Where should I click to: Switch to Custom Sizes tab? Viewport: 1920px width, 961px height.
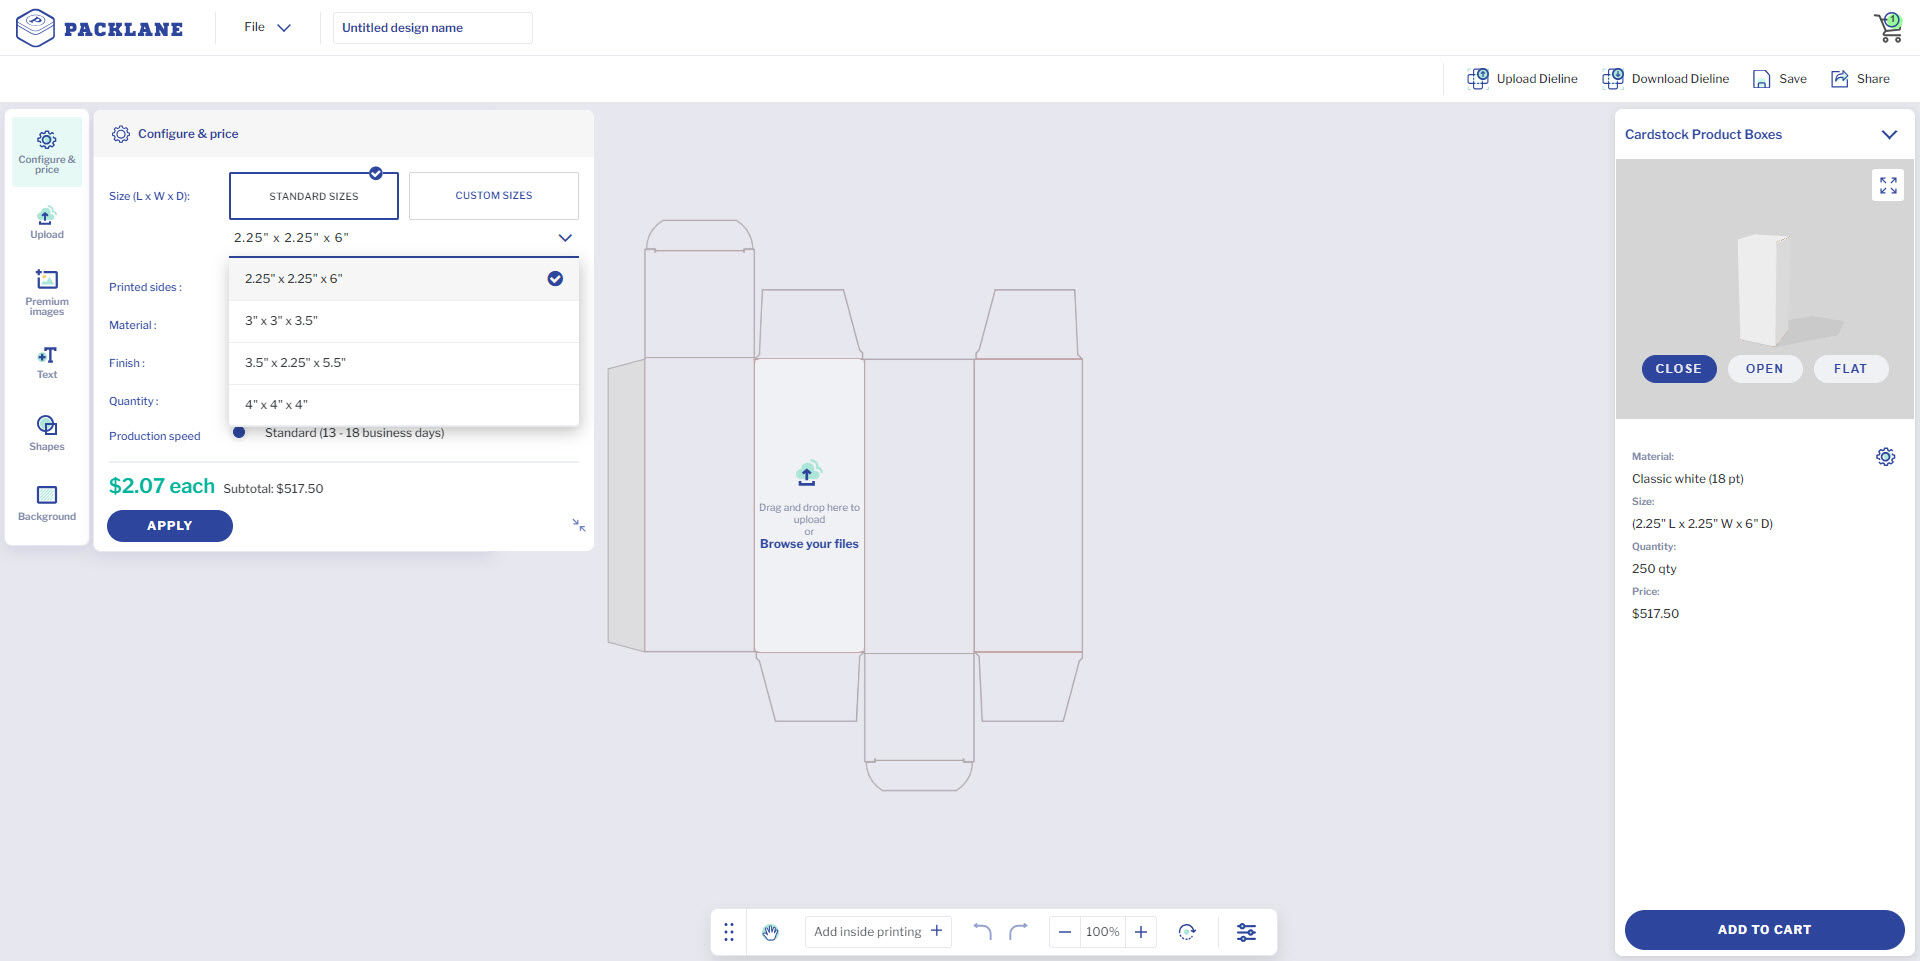tap(493, 196)
